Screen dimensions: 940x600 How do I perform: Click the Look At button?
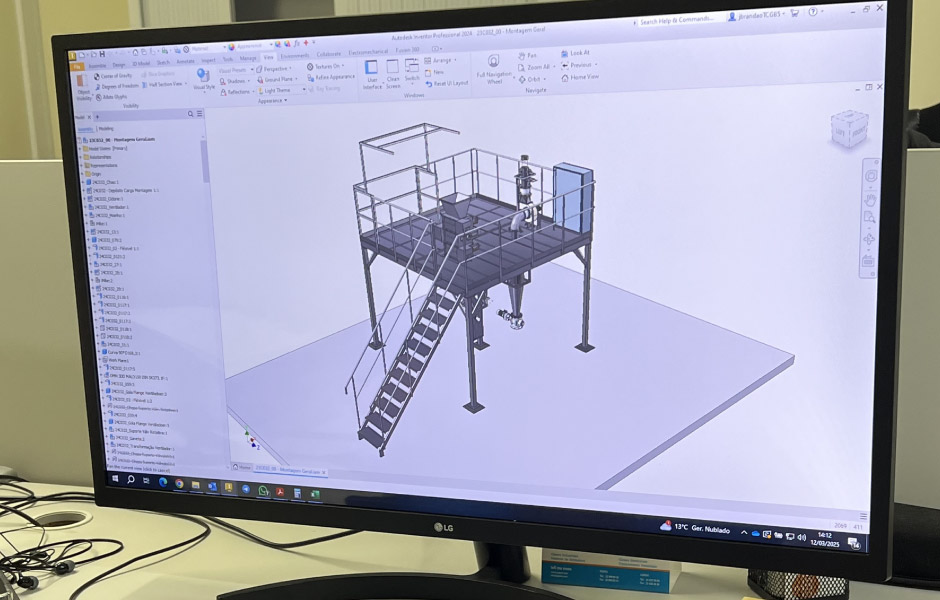click(579, 53)
